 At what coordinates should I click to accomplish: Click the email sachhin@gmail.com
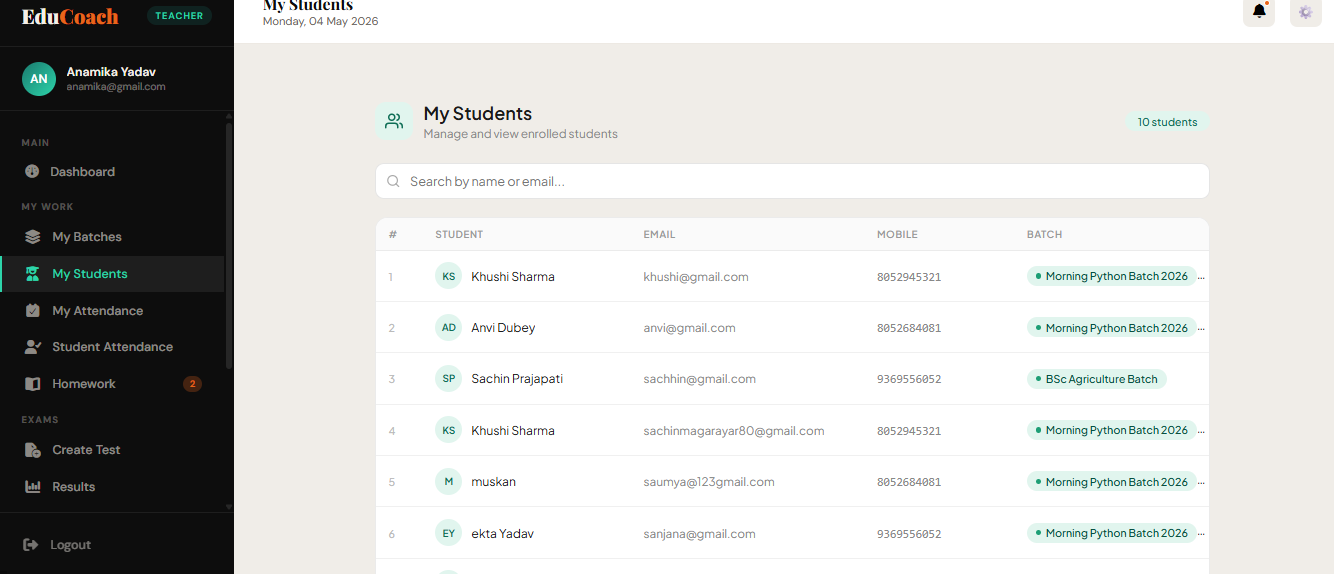(x=699, y=380)
